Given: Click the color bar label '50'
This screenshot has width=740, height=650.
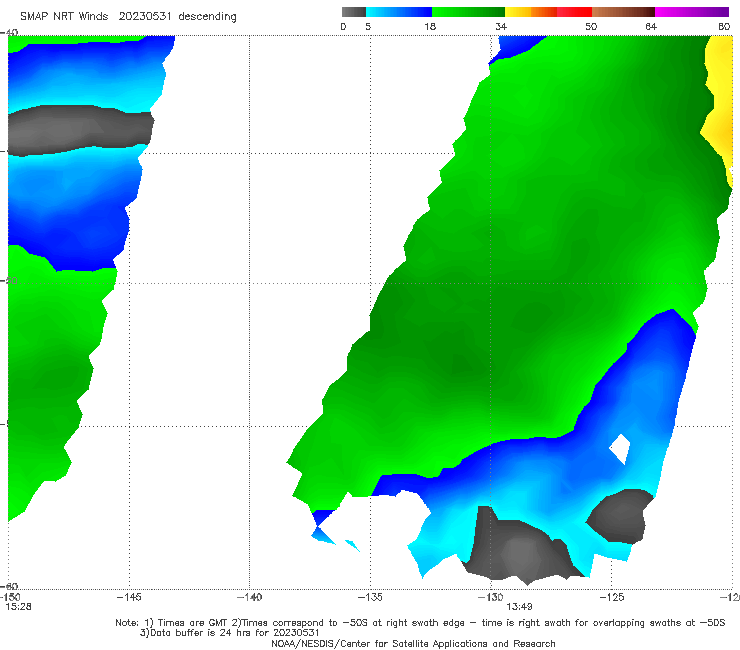Looking at the screenshot, I should point(591,26).
